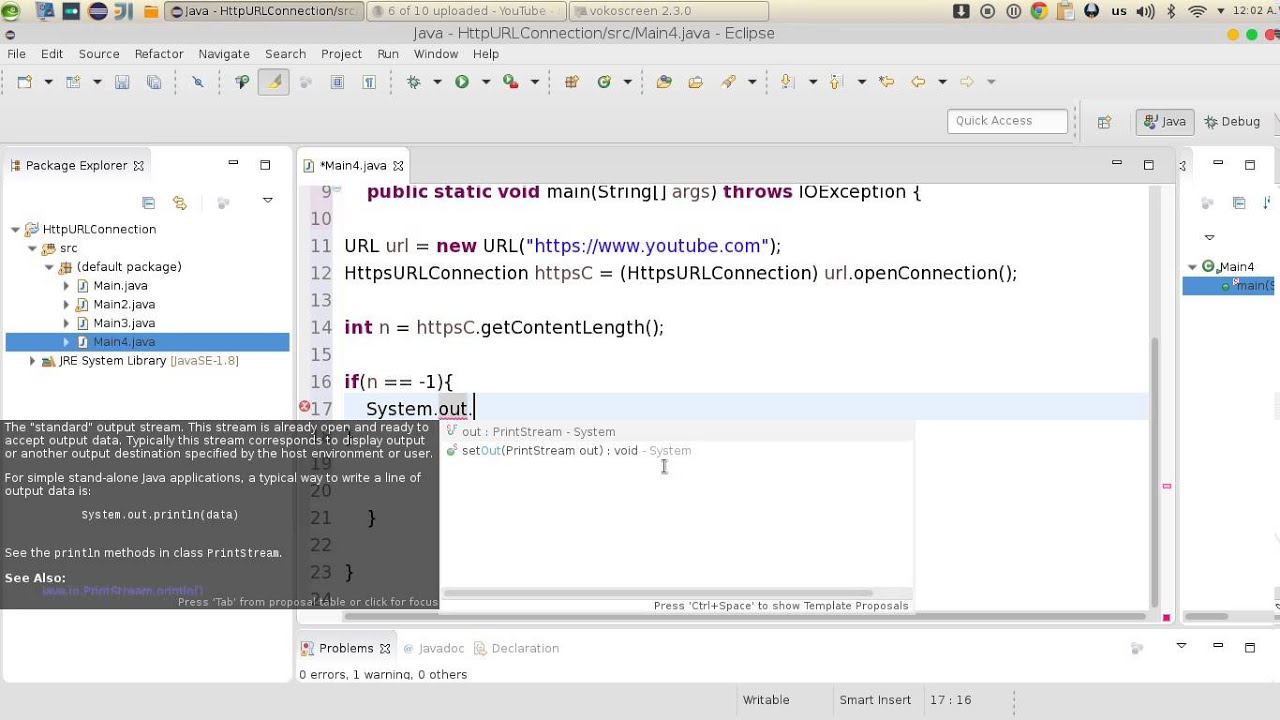Click the Save toolbar icon
Screen dimensions: 1280x720
click(x=122, y=82)
